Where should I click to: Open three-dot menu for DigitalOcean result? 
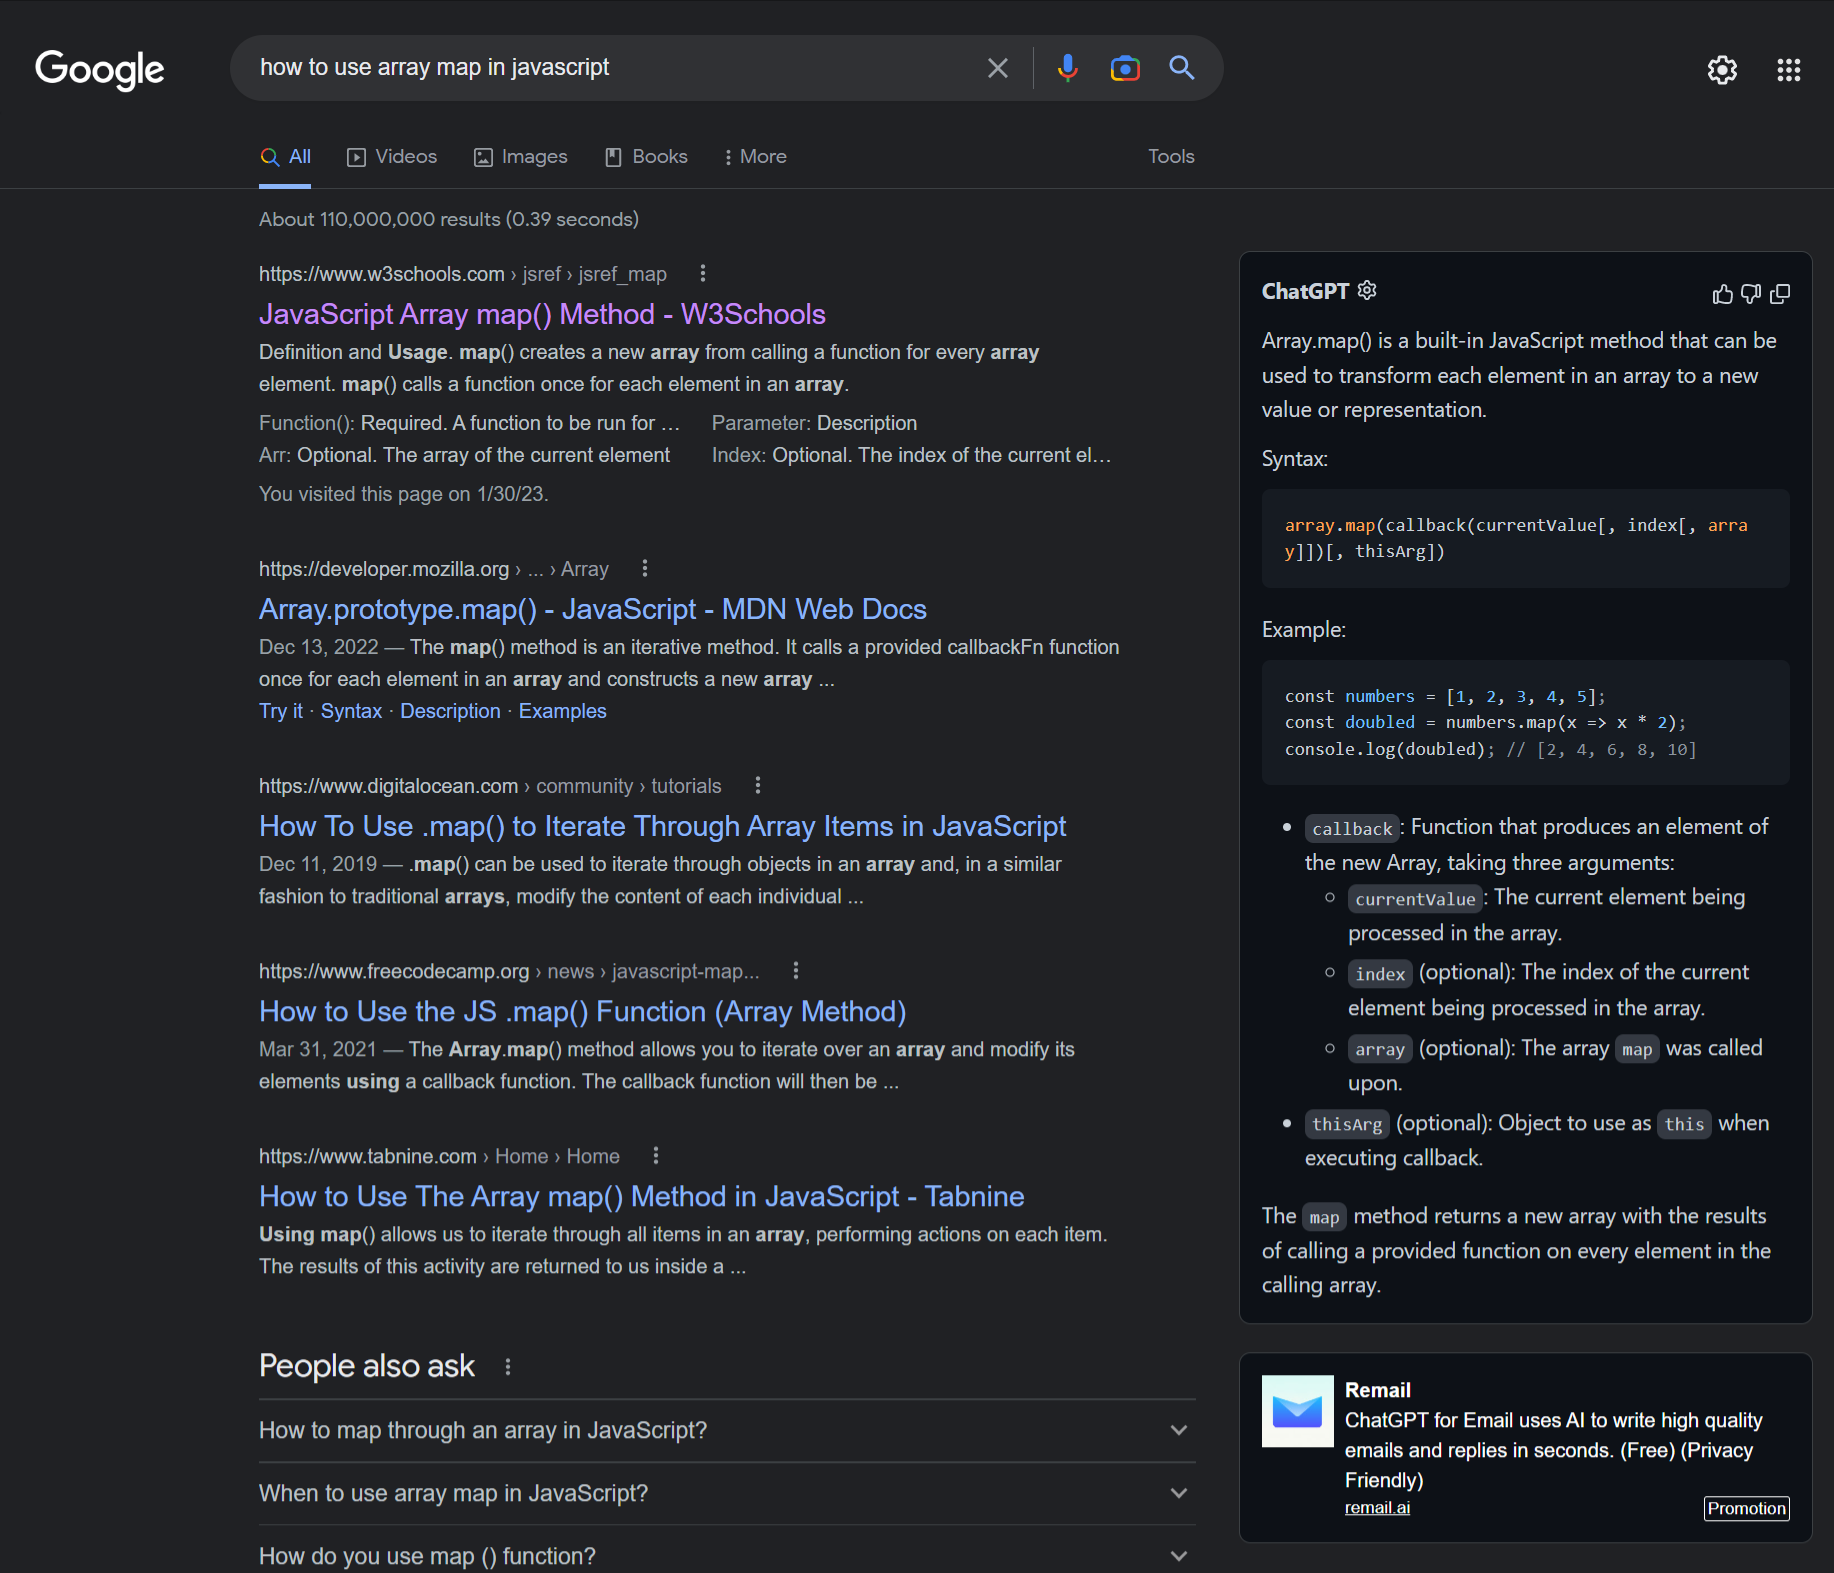coord(758,785)
